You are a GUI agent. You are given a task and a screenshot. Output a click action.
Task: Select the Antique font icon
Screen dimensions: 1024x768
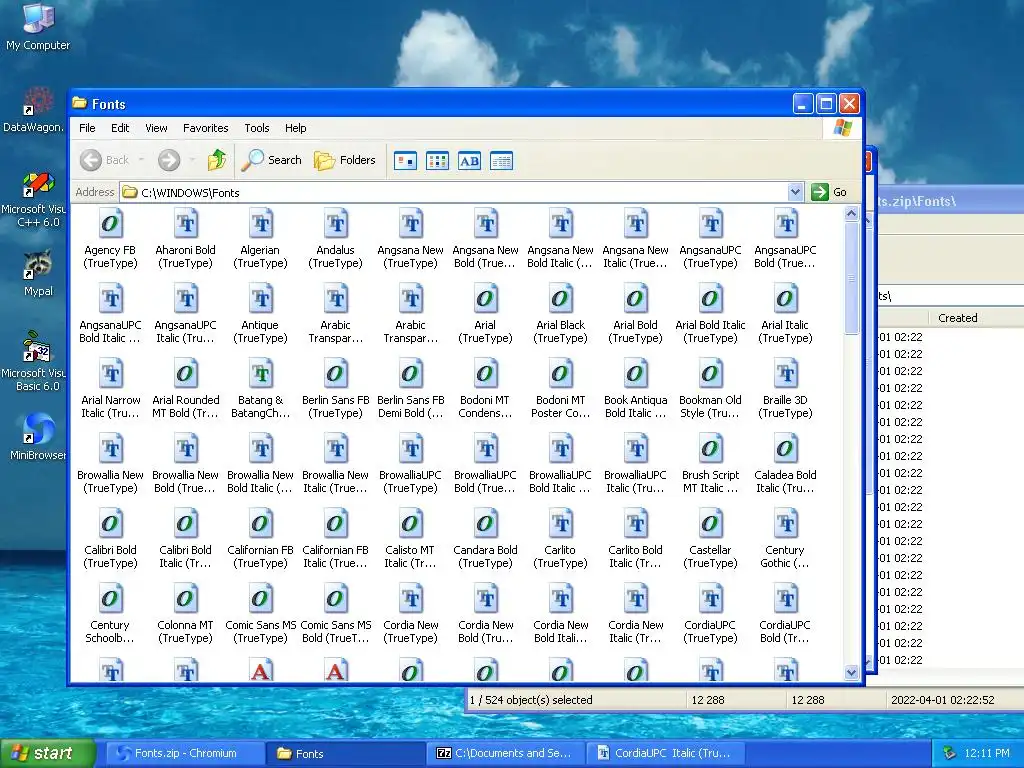[261, 298]
